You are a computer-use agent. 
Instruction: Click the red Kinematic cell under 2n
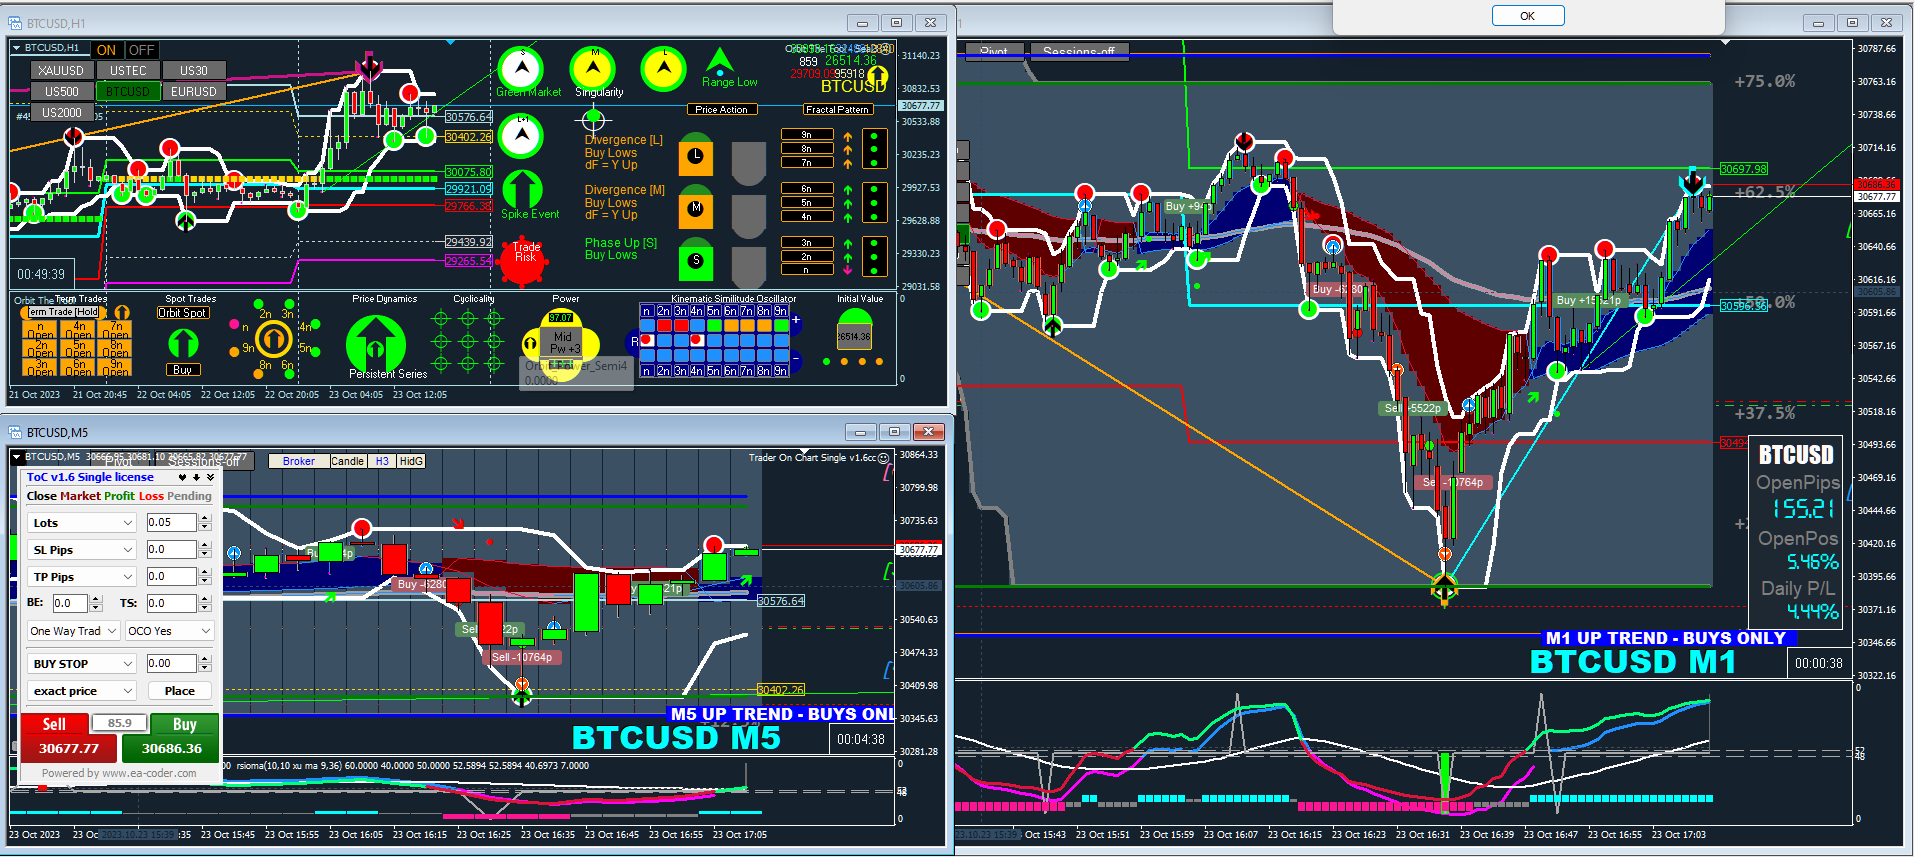click(x=664, y=325)
